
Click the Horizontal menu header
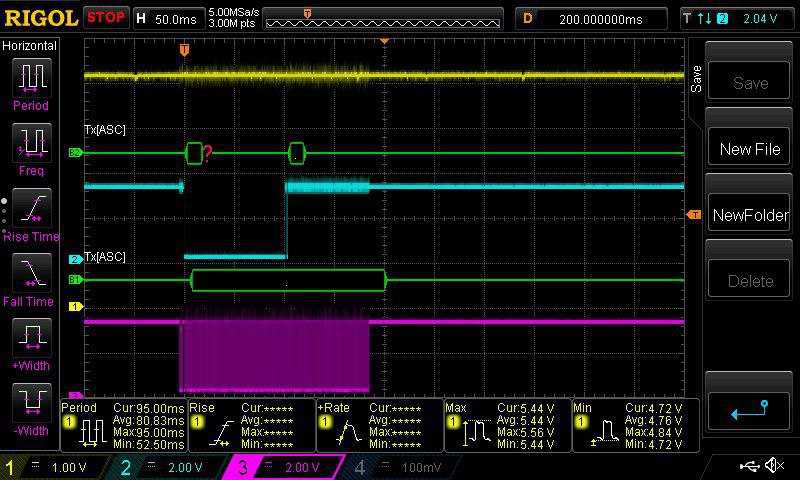point(29,46)
